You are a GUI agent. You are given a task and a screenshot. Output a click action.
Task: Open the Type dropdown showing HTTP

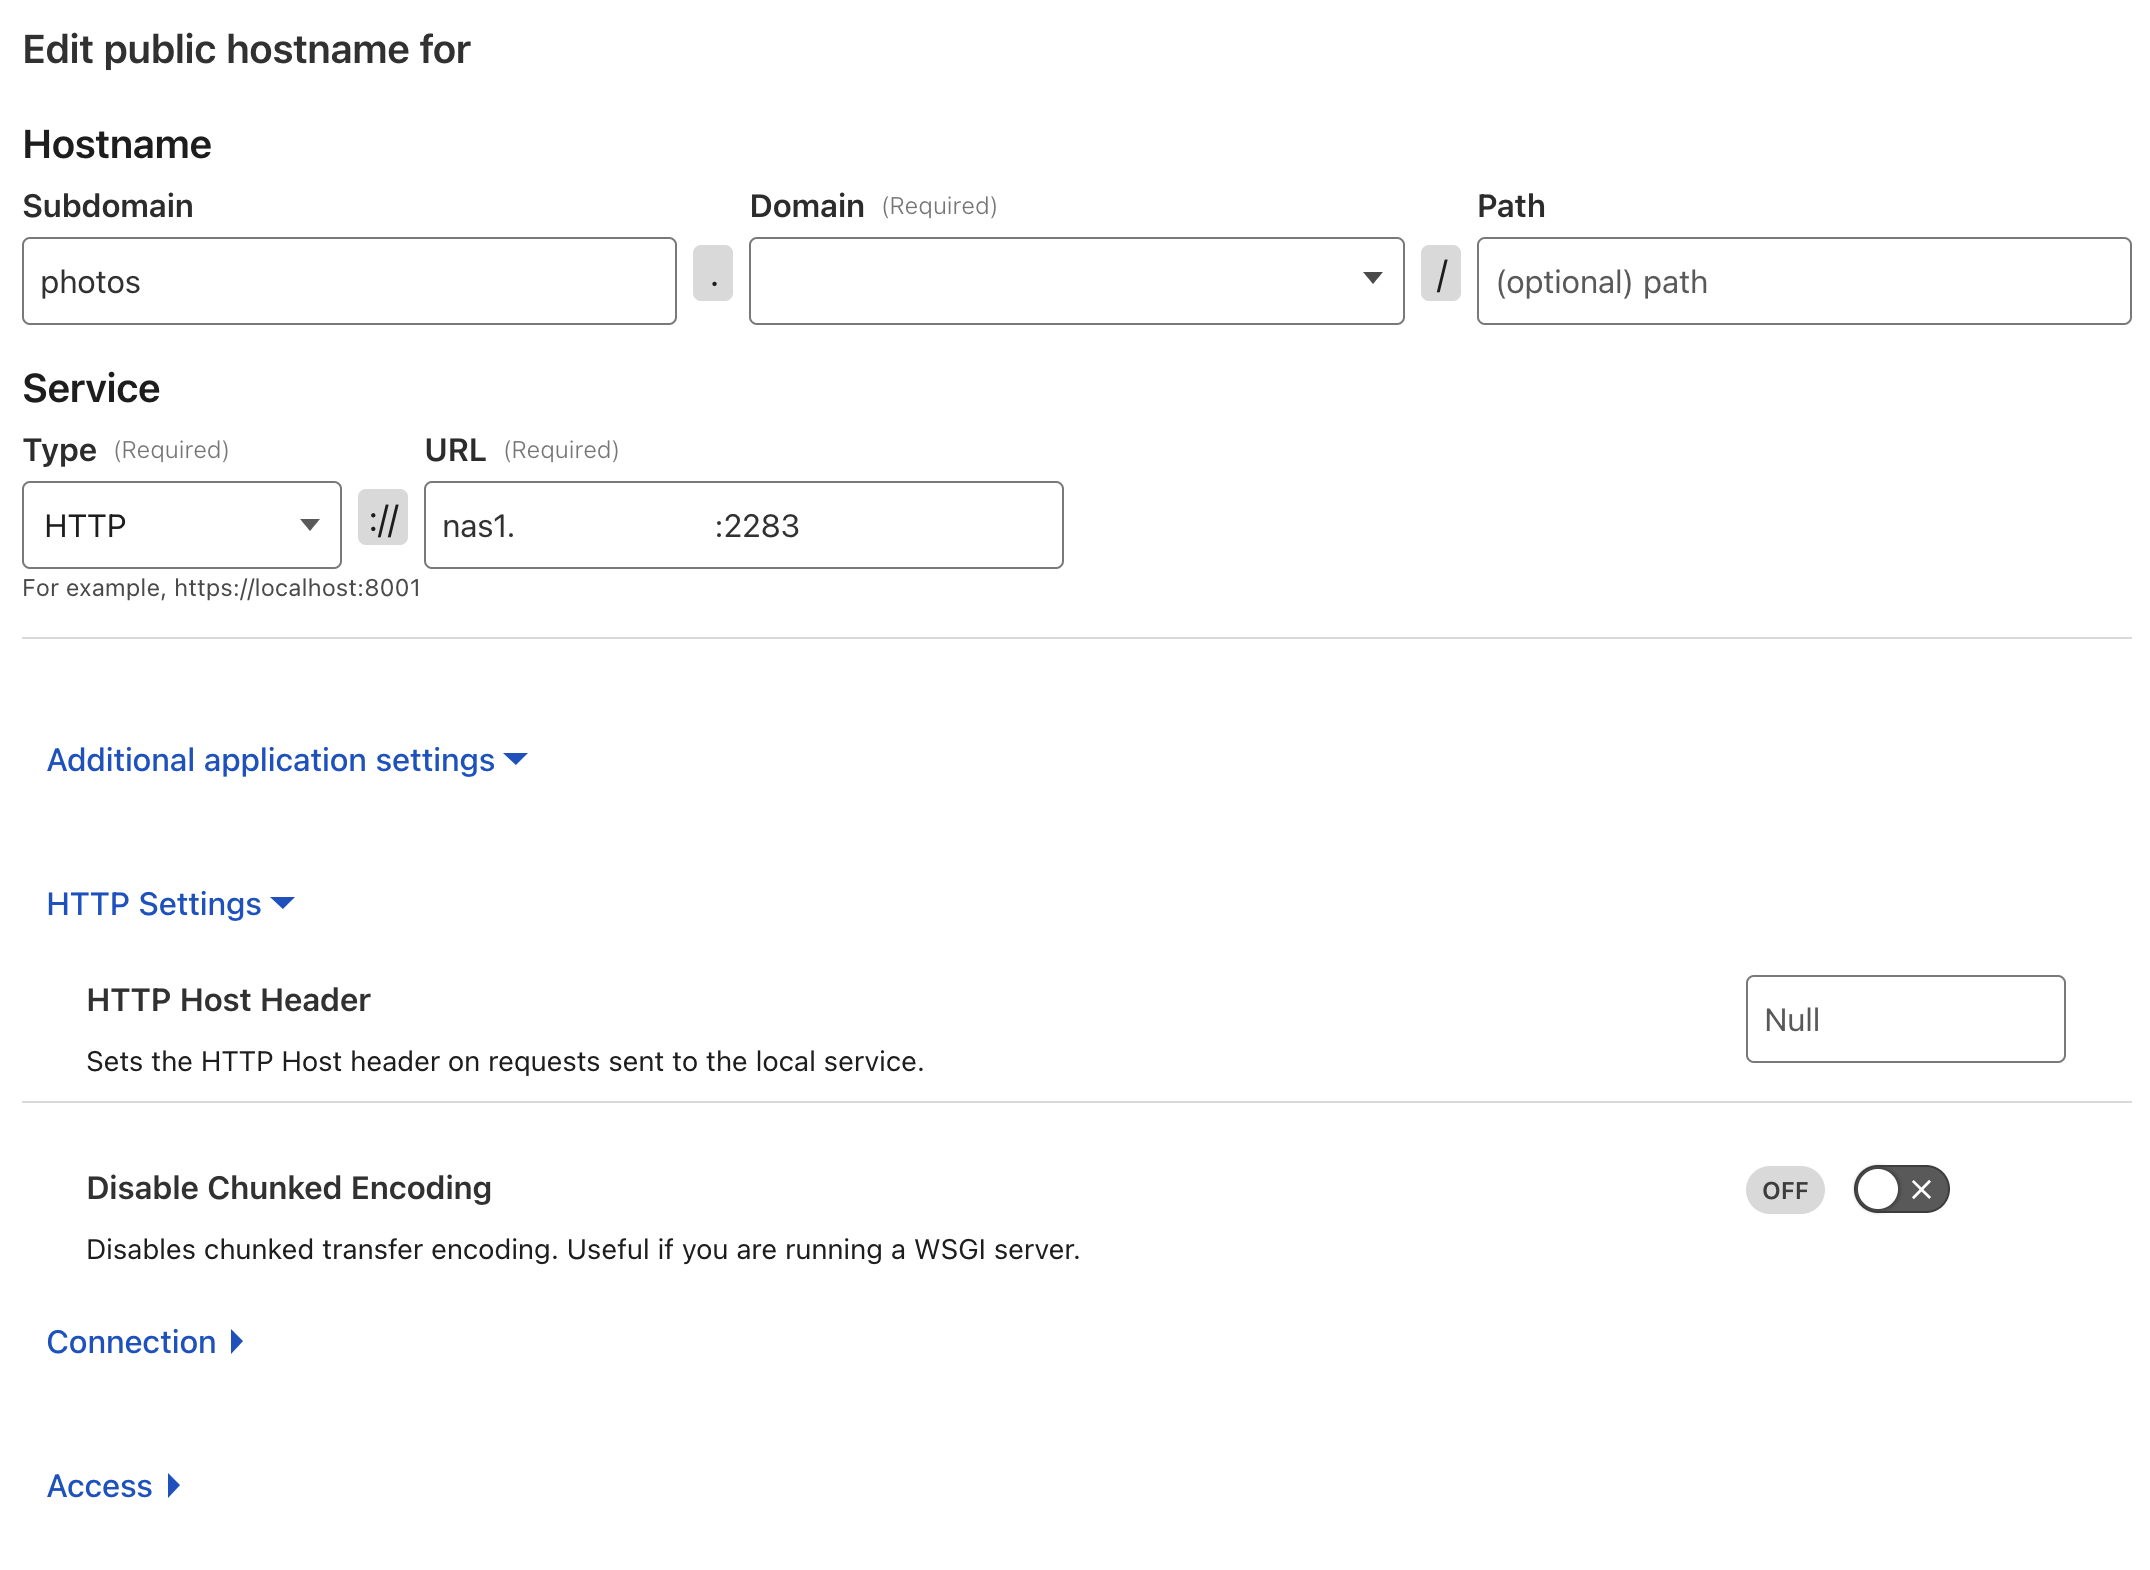182,525
